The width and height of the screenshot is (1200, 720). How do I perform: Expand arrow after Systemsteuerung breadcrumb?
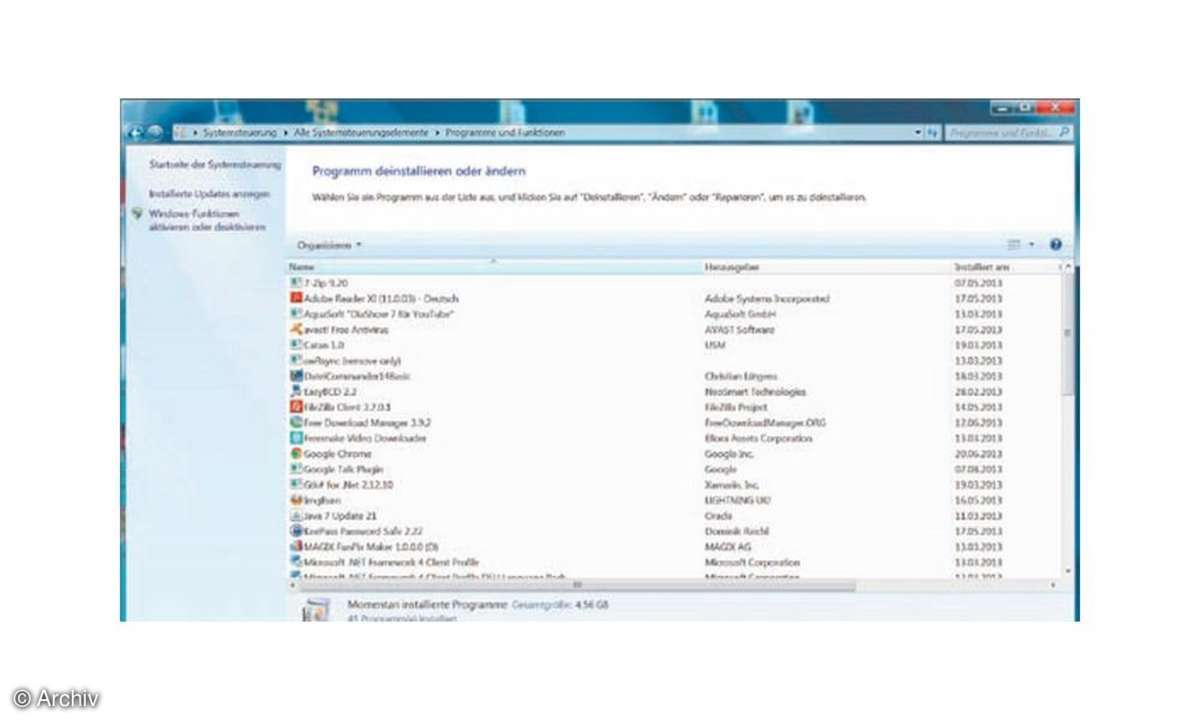pos(286,132)
